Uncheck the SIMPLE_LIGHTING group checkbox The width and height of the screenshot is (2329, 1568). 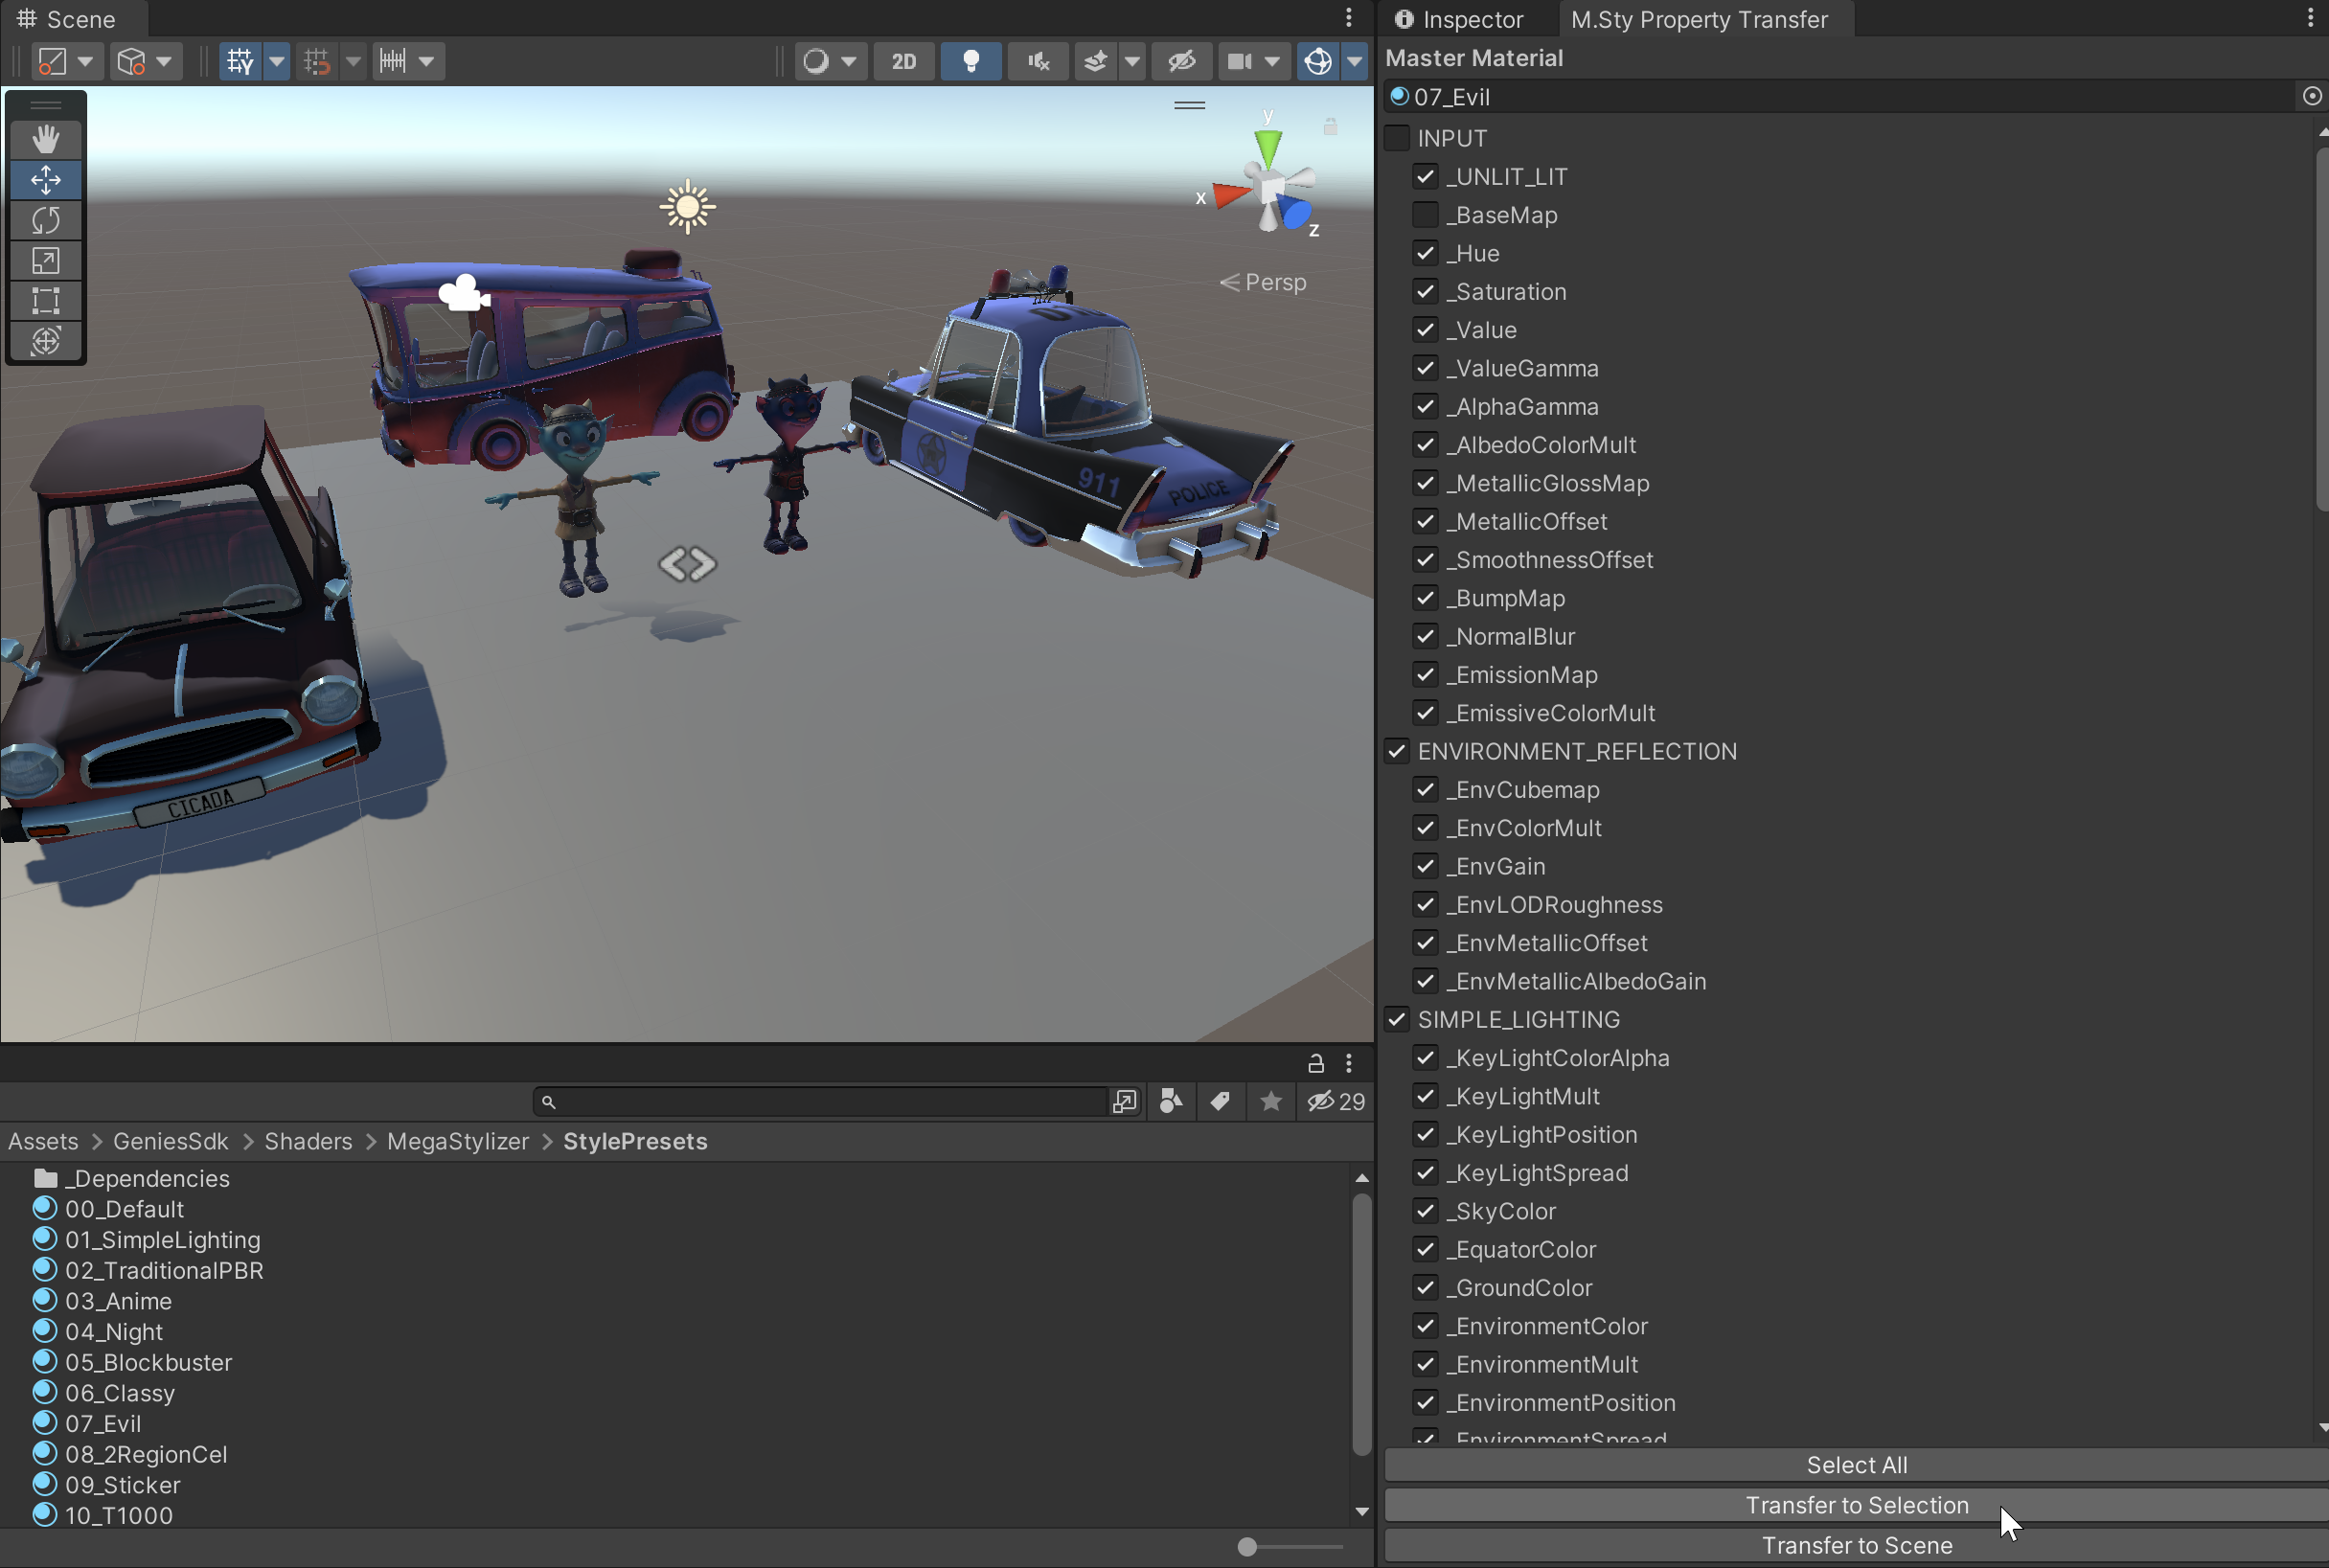1397,1019
